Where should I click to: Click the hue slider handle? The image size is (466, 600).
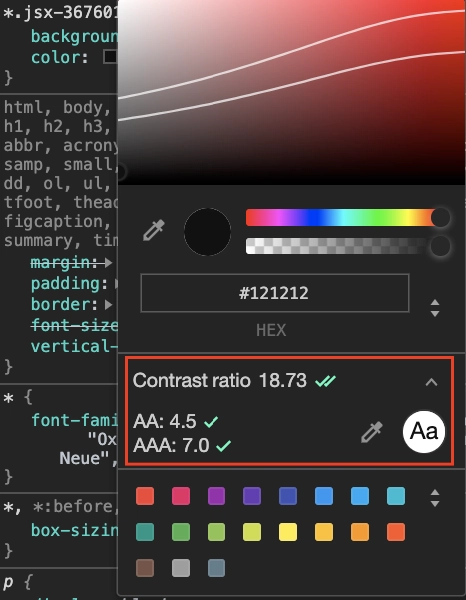(440, 218)
